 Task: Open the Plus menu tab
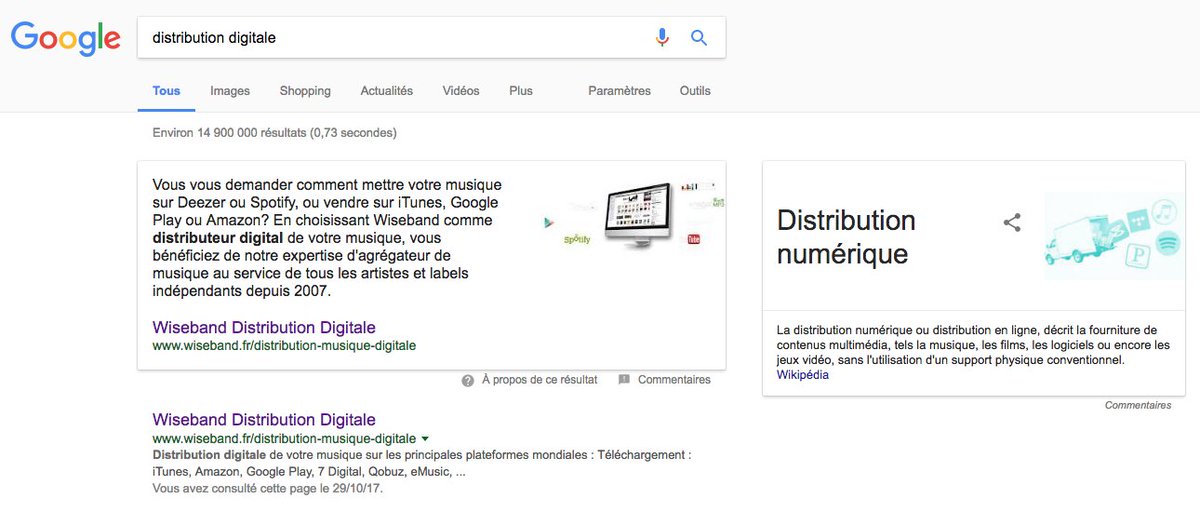pos(521,91)
